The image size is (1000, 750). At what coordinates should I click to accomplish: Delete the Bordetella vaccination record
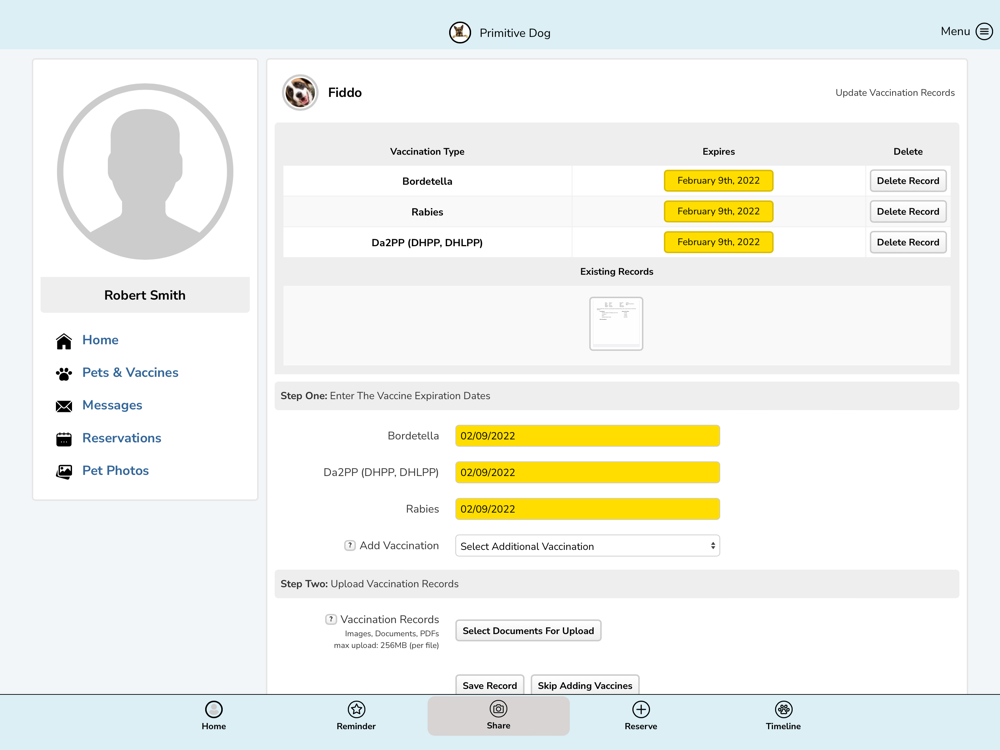(908, 180)
